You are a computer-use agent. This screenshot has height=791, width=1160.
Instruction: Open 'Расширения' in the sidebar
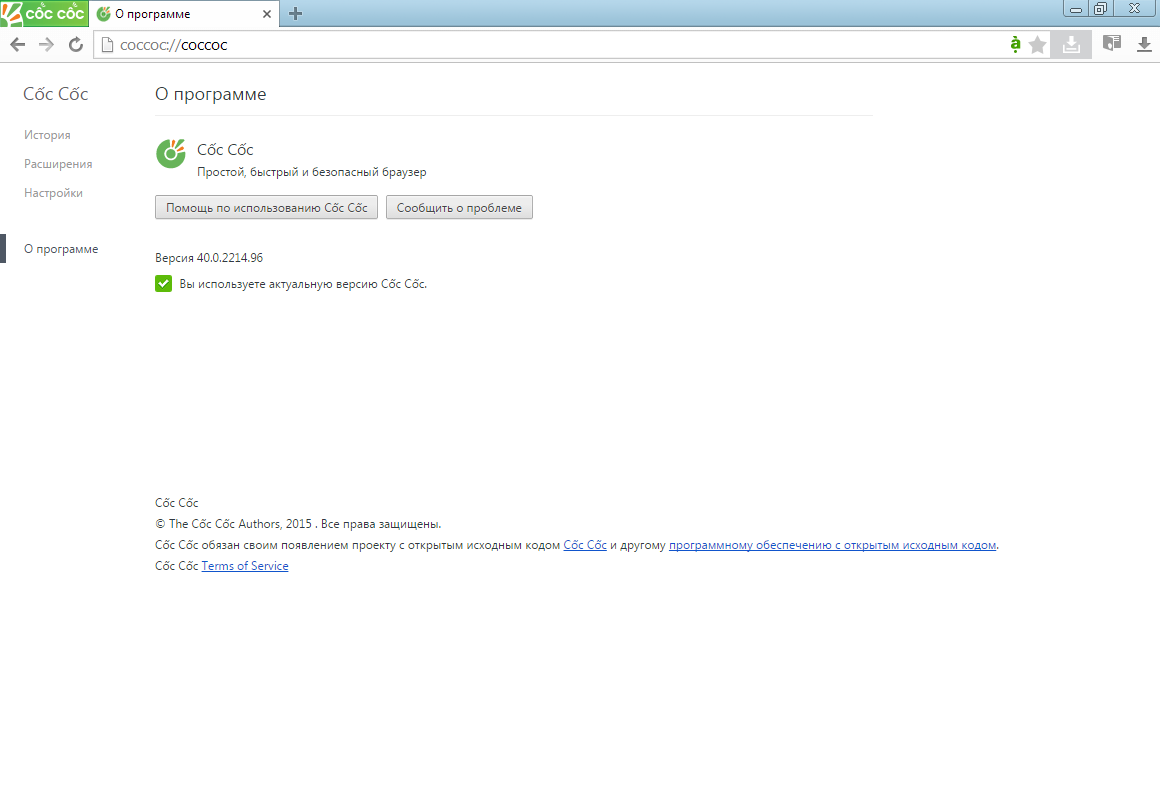coord(58,164)
